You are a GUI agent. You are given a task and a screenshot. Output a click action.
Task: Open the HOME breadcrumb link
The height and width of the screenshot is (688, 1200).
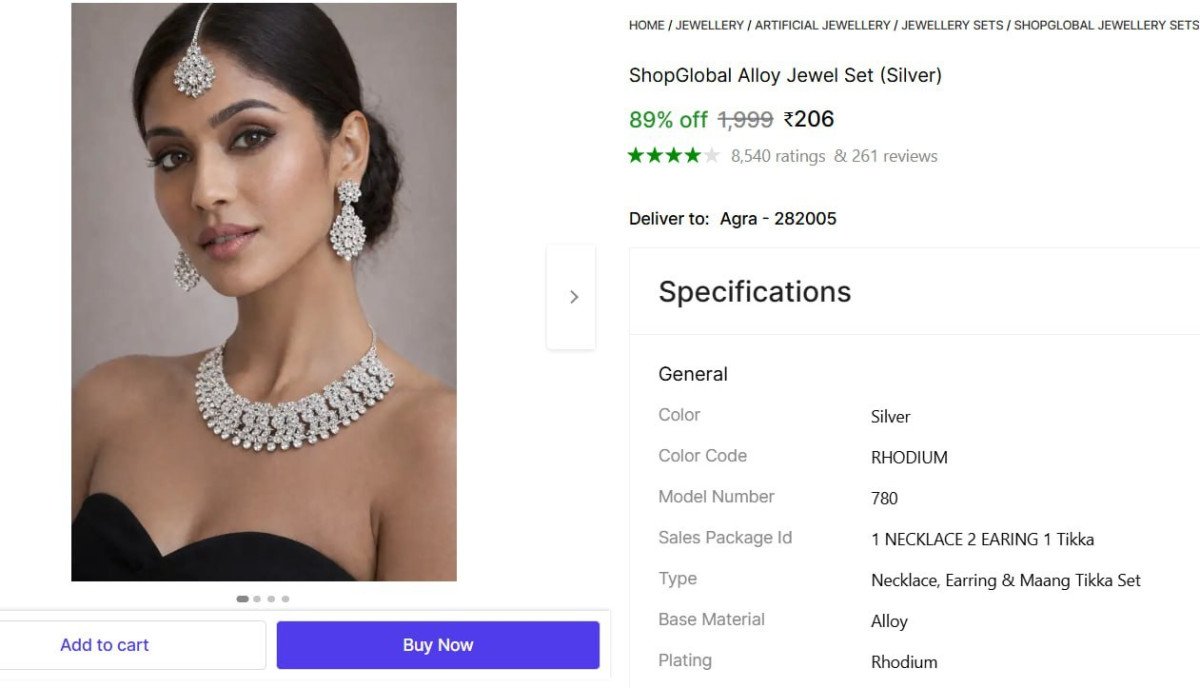[646, 25]
